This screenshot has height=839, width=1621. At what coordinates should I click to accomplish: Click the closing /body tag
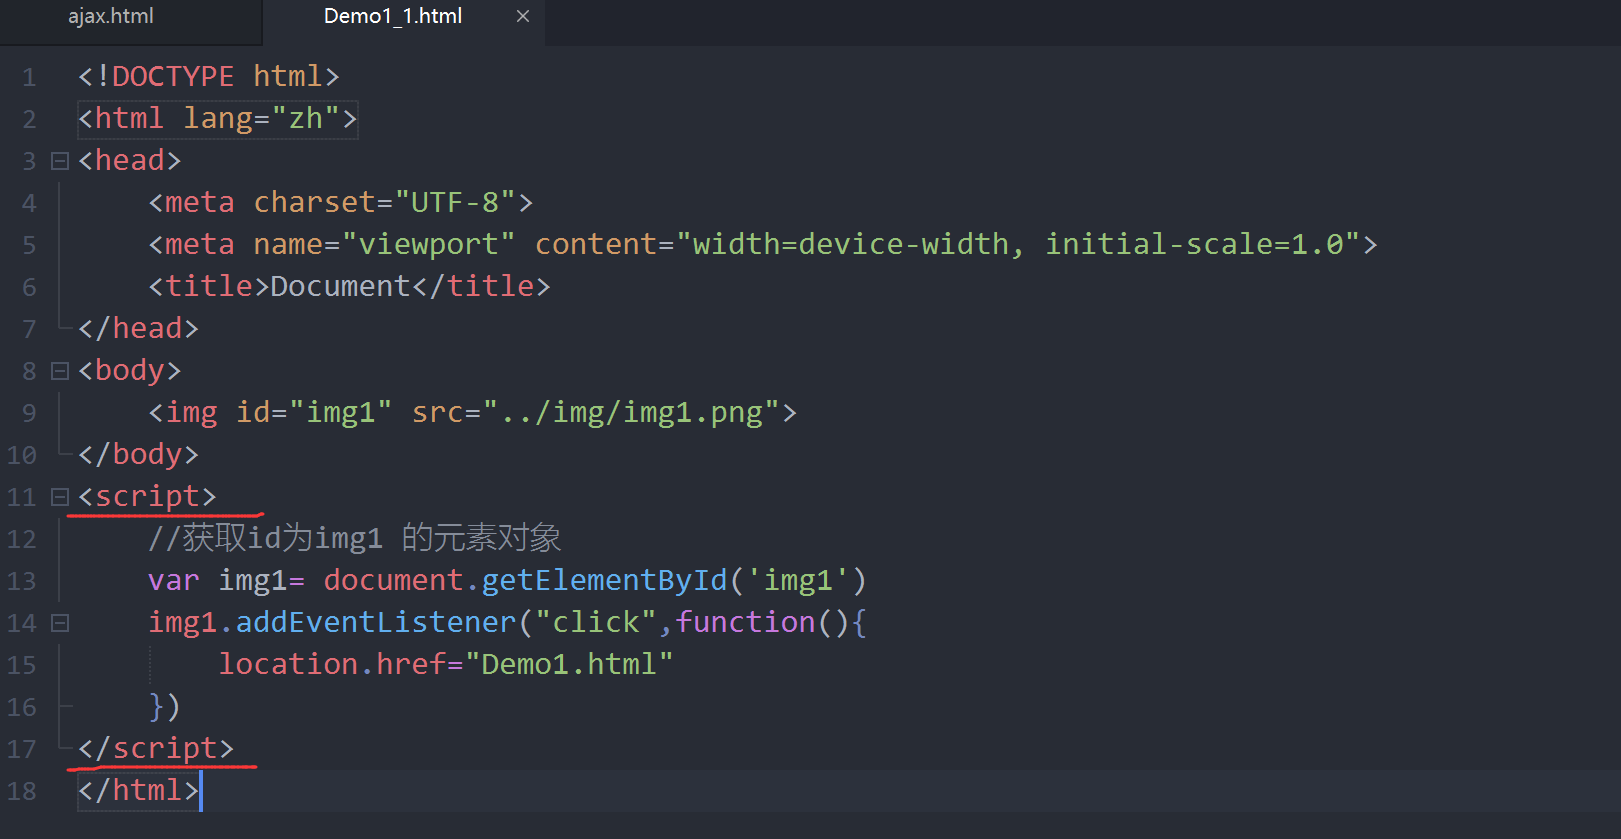[139, 454]
